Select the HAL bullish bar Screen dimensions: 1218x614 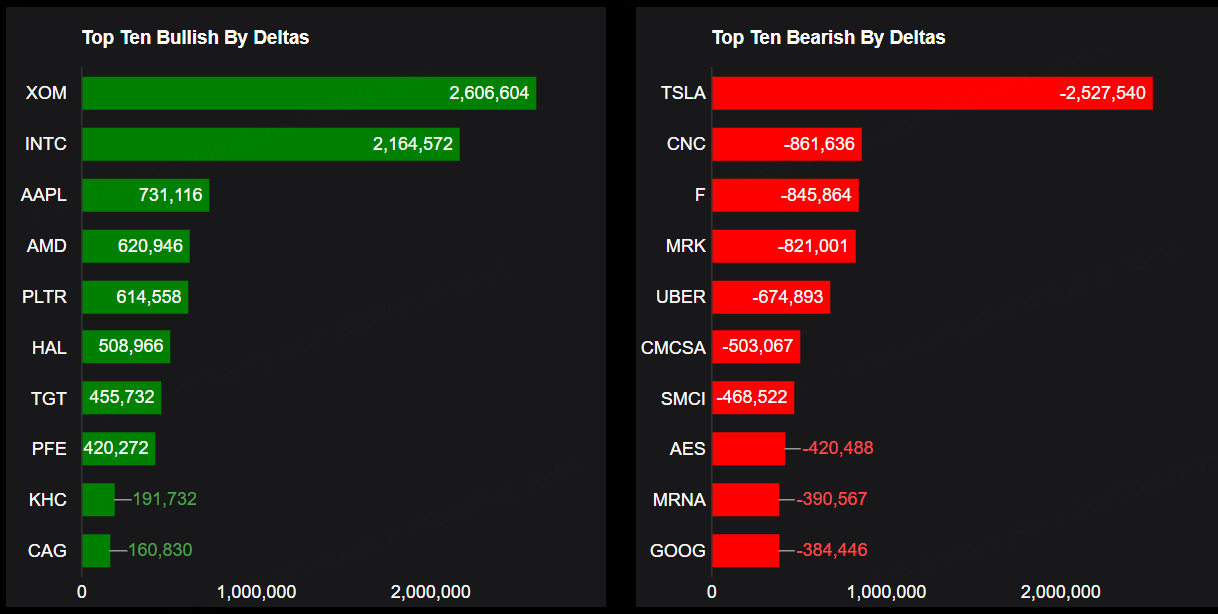[125, 347]
